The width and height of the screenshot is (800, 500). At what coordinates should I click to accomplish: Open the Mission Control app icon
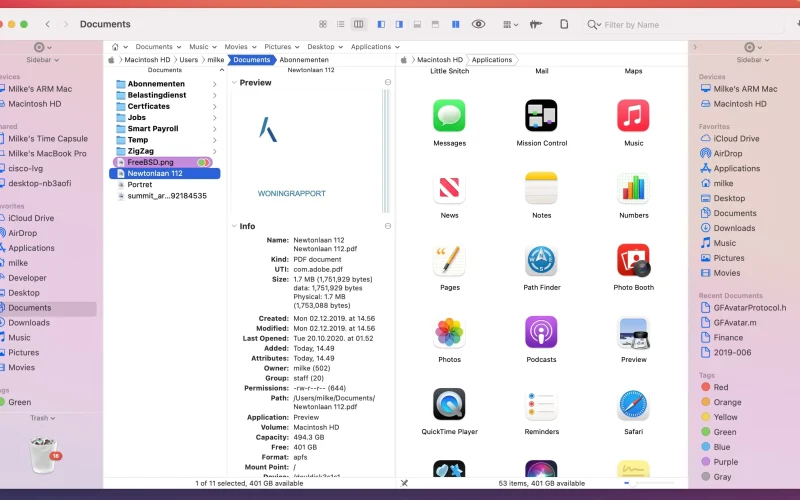click(541, 116)
